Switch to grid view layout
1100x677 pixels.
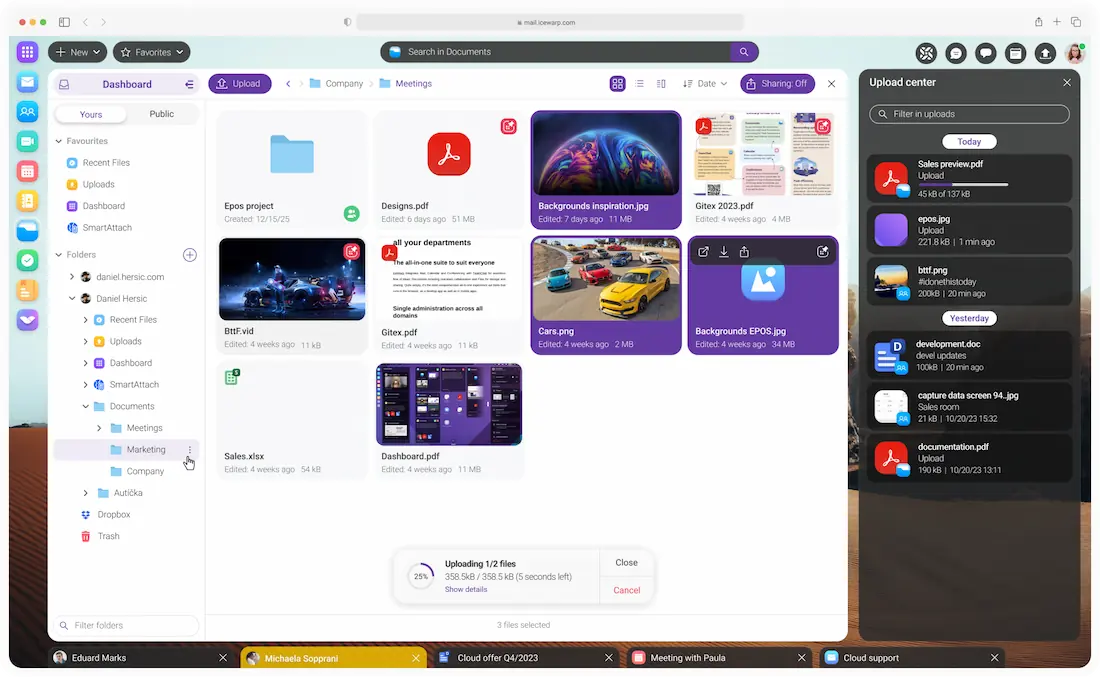617,83
